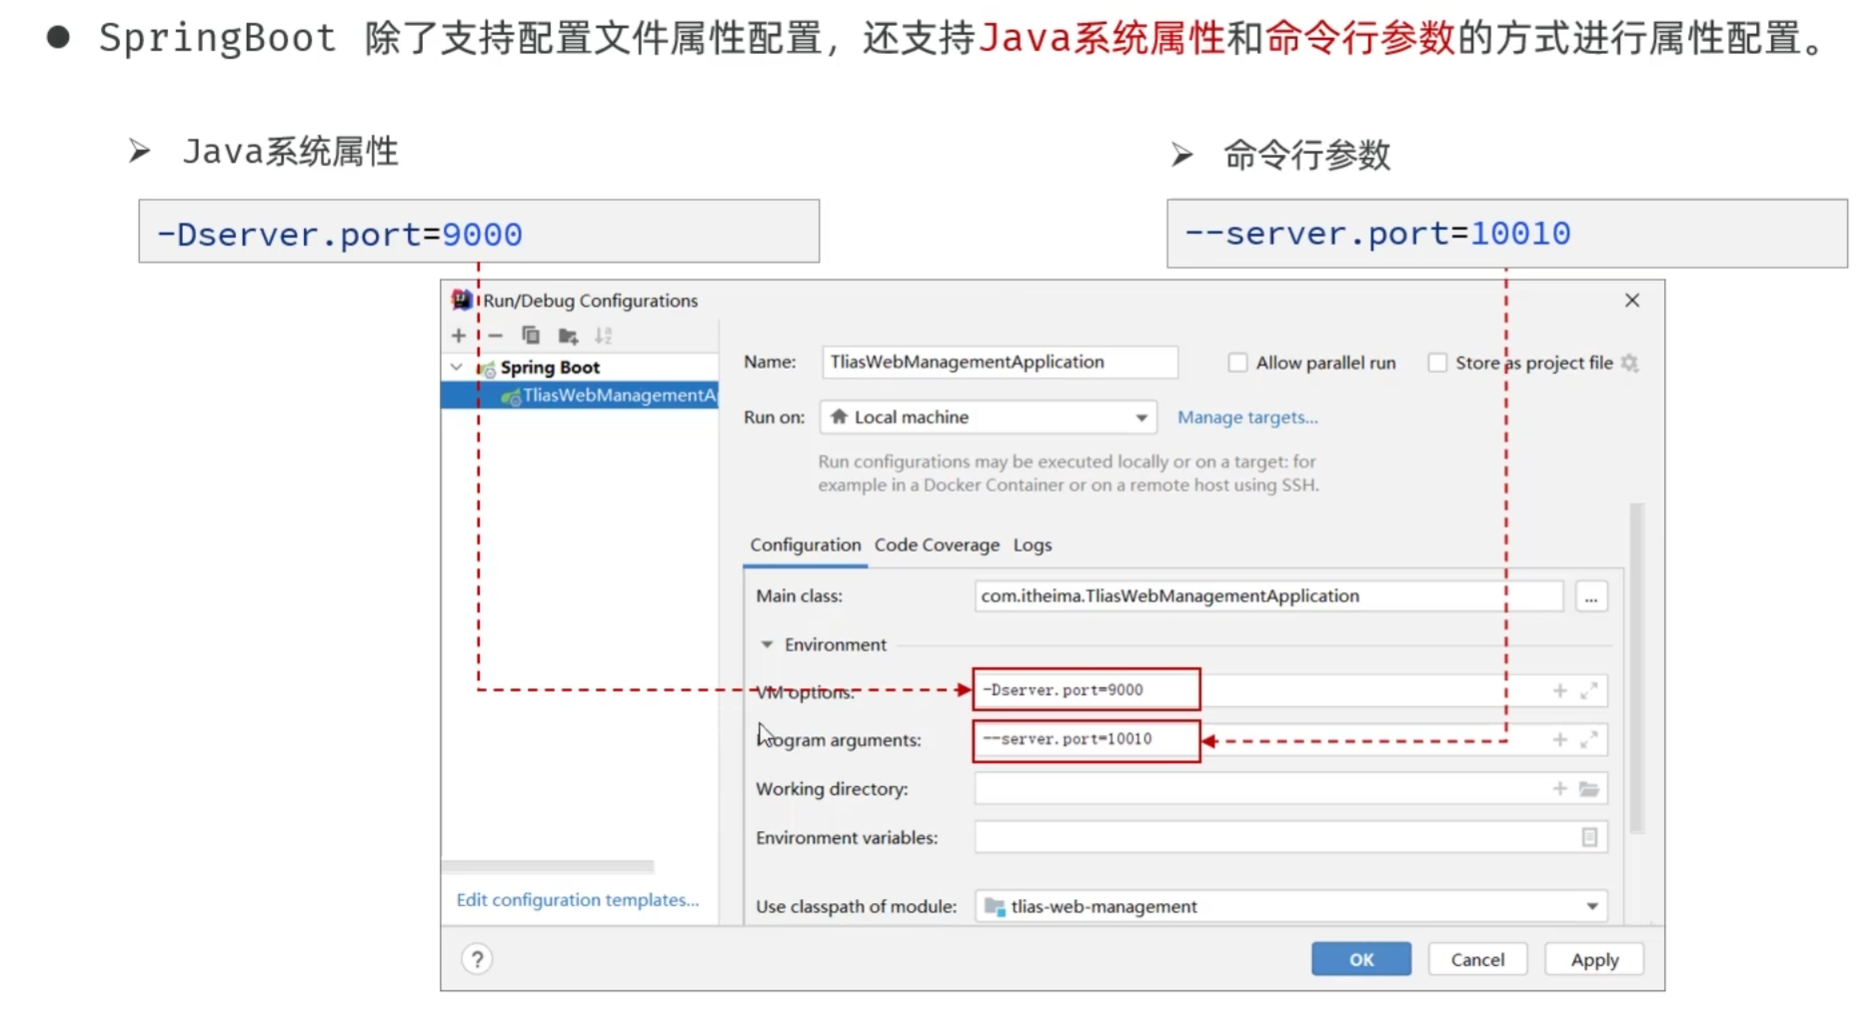Select TliasWebManagementApplication in the configuration tree
The width and height of the screenshot is (1876, 1026).
[x=580, y=395]
